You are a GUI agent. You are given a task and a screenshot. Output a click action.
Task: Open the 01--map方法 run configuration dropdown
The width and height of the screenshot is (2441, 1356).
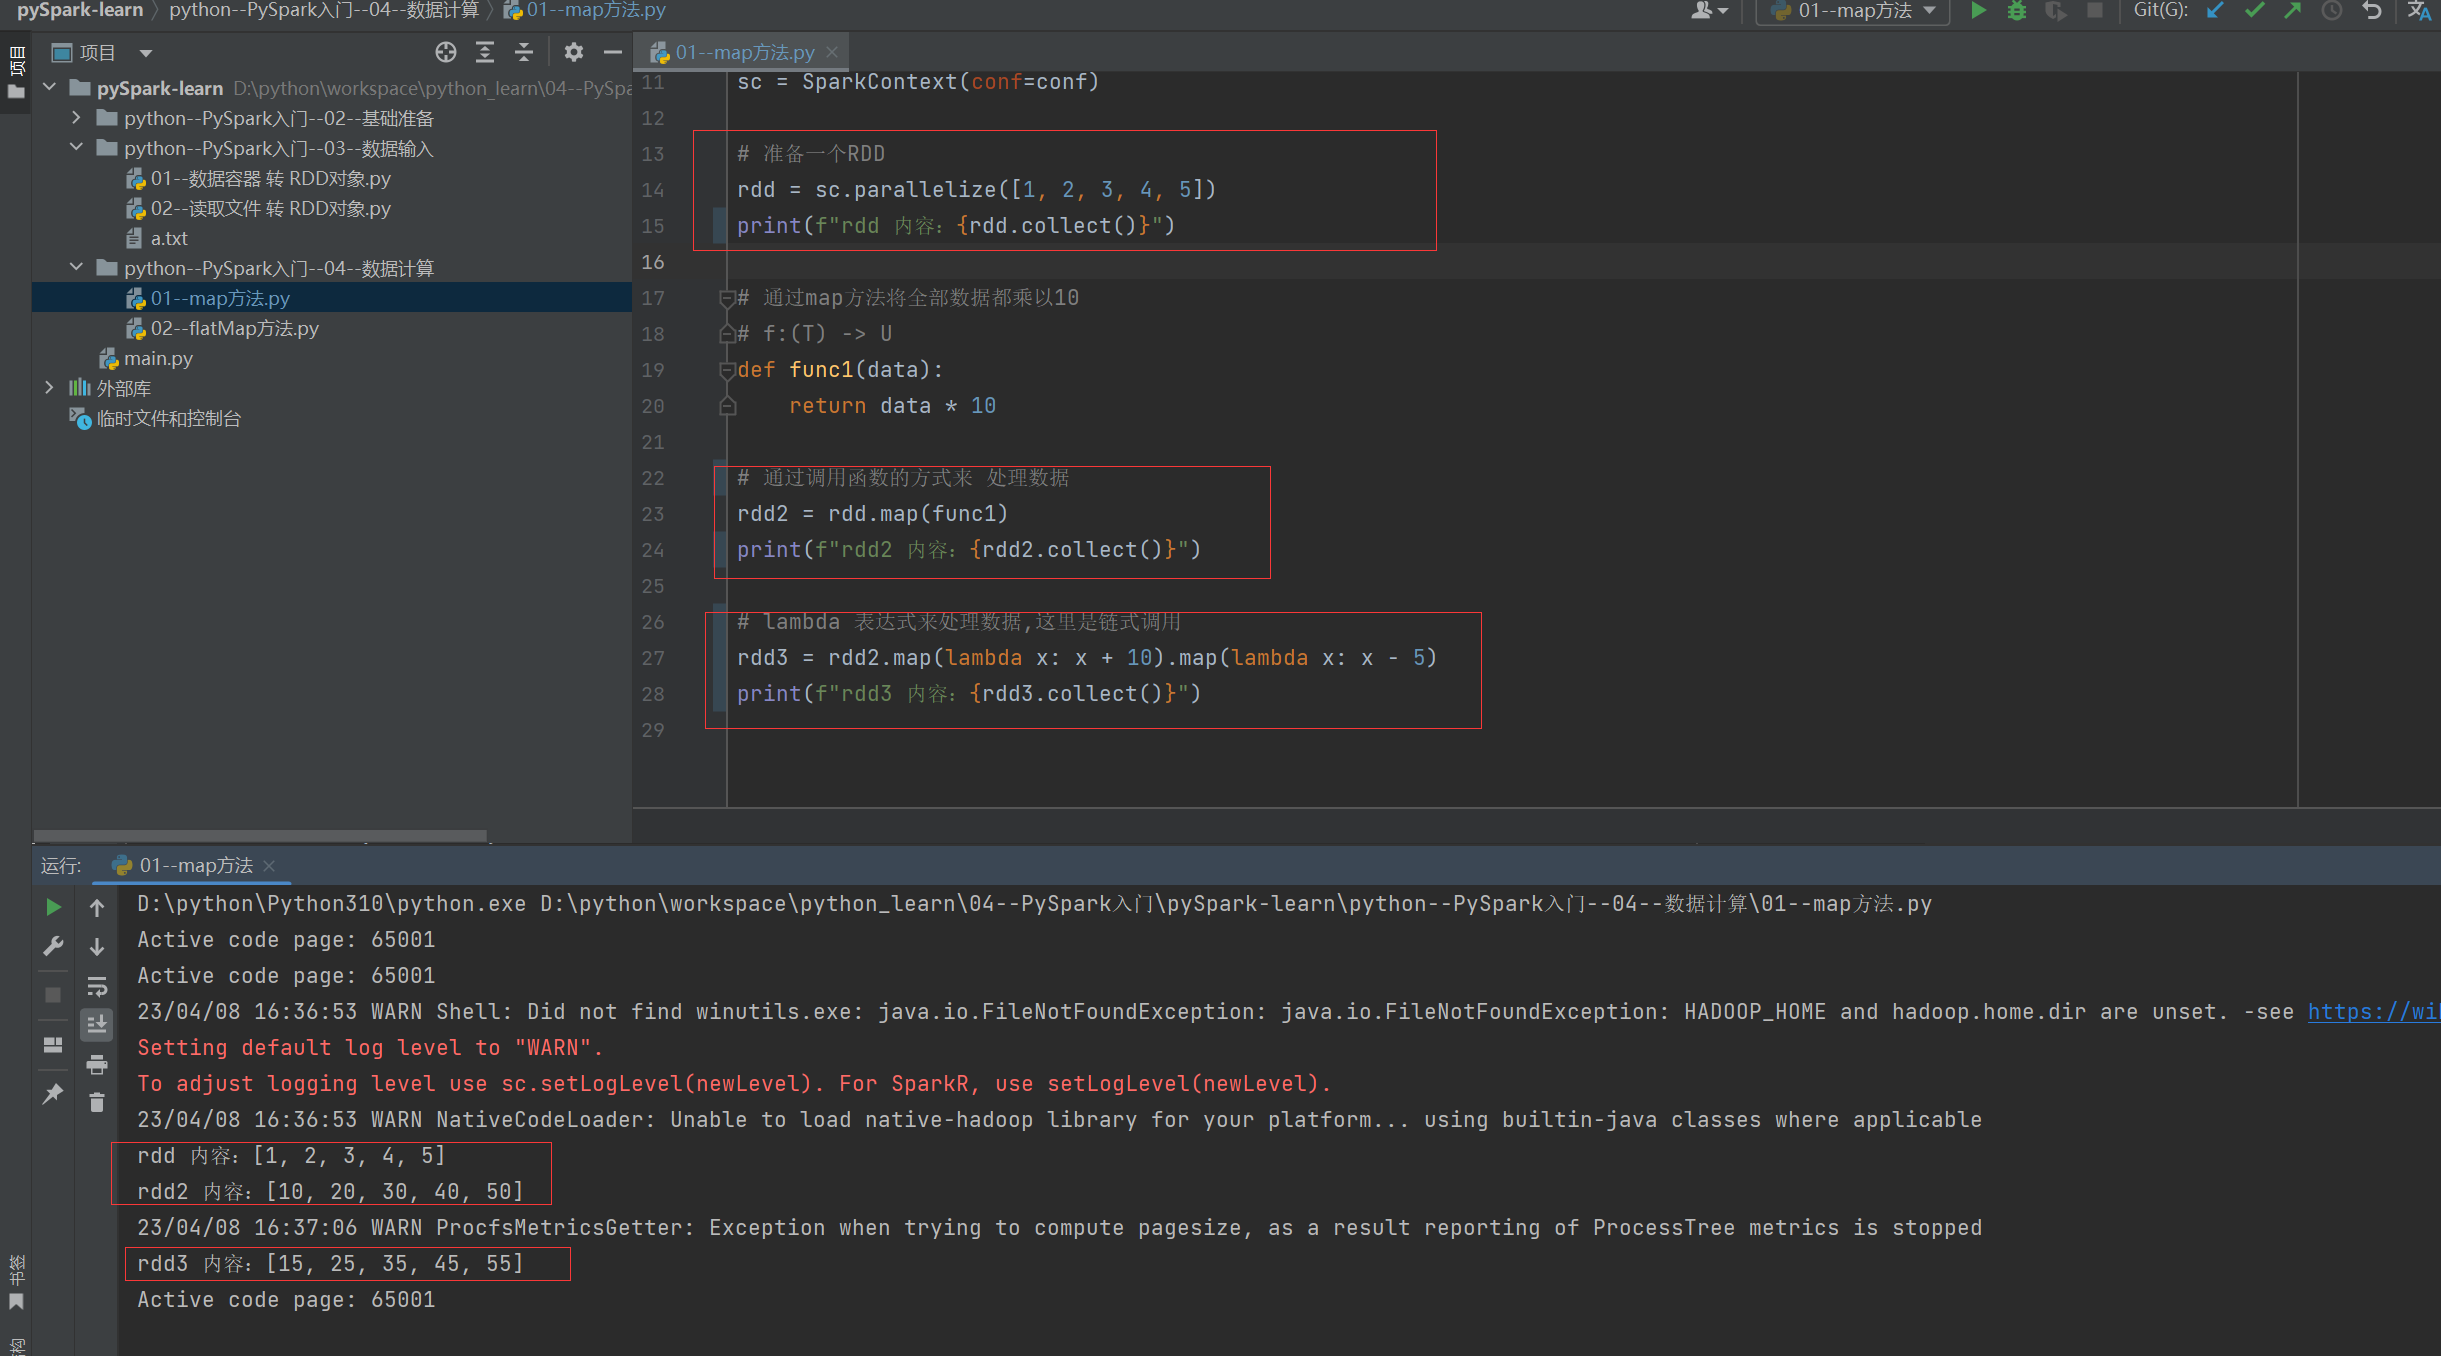tap(1854, 11)
